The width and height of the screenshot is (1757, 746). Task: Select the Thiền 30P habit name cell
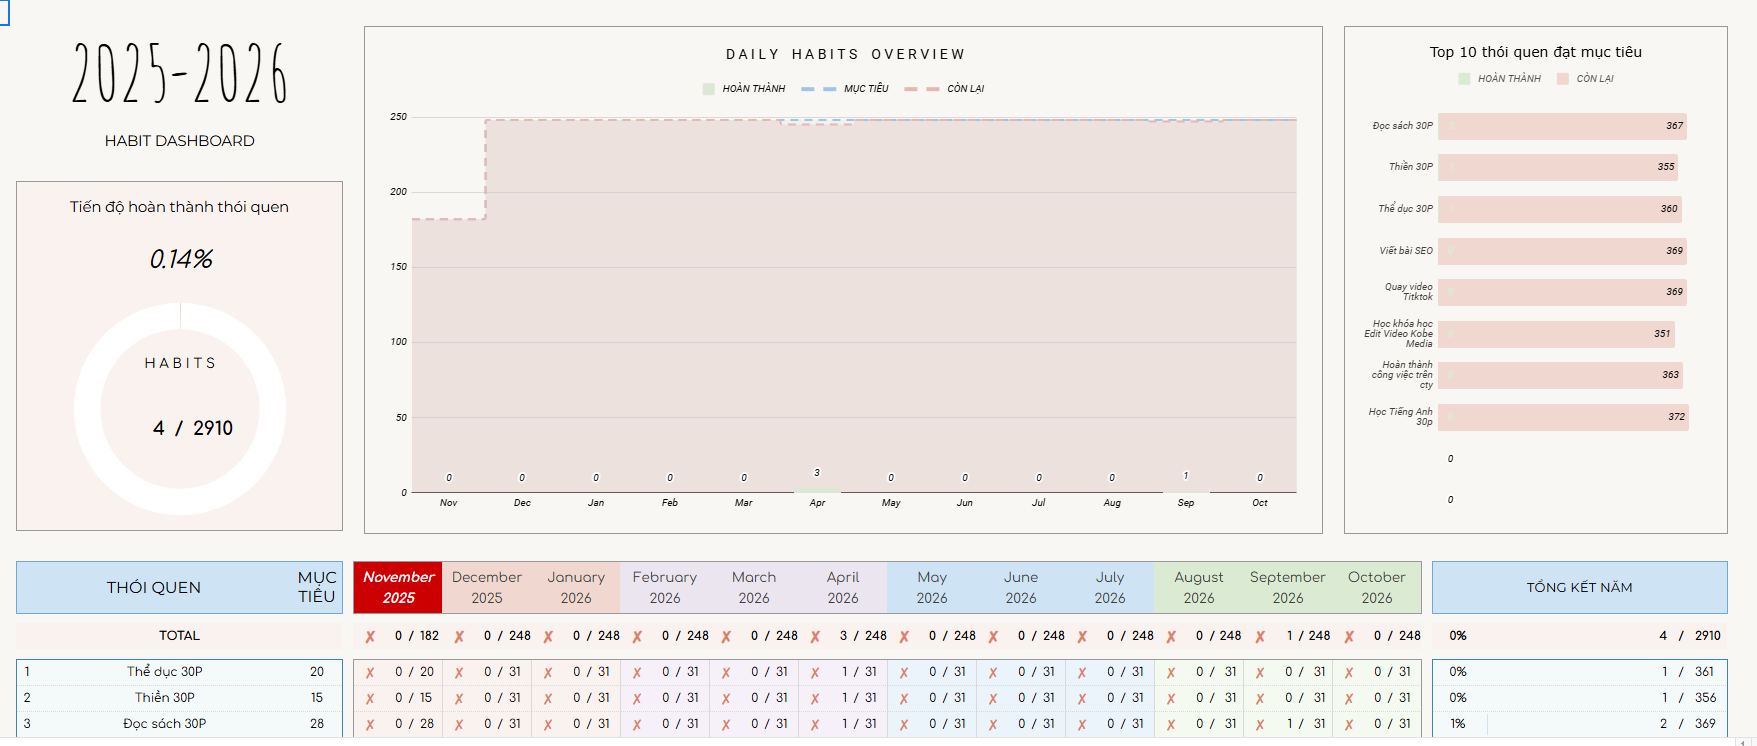tap(165, 698)
